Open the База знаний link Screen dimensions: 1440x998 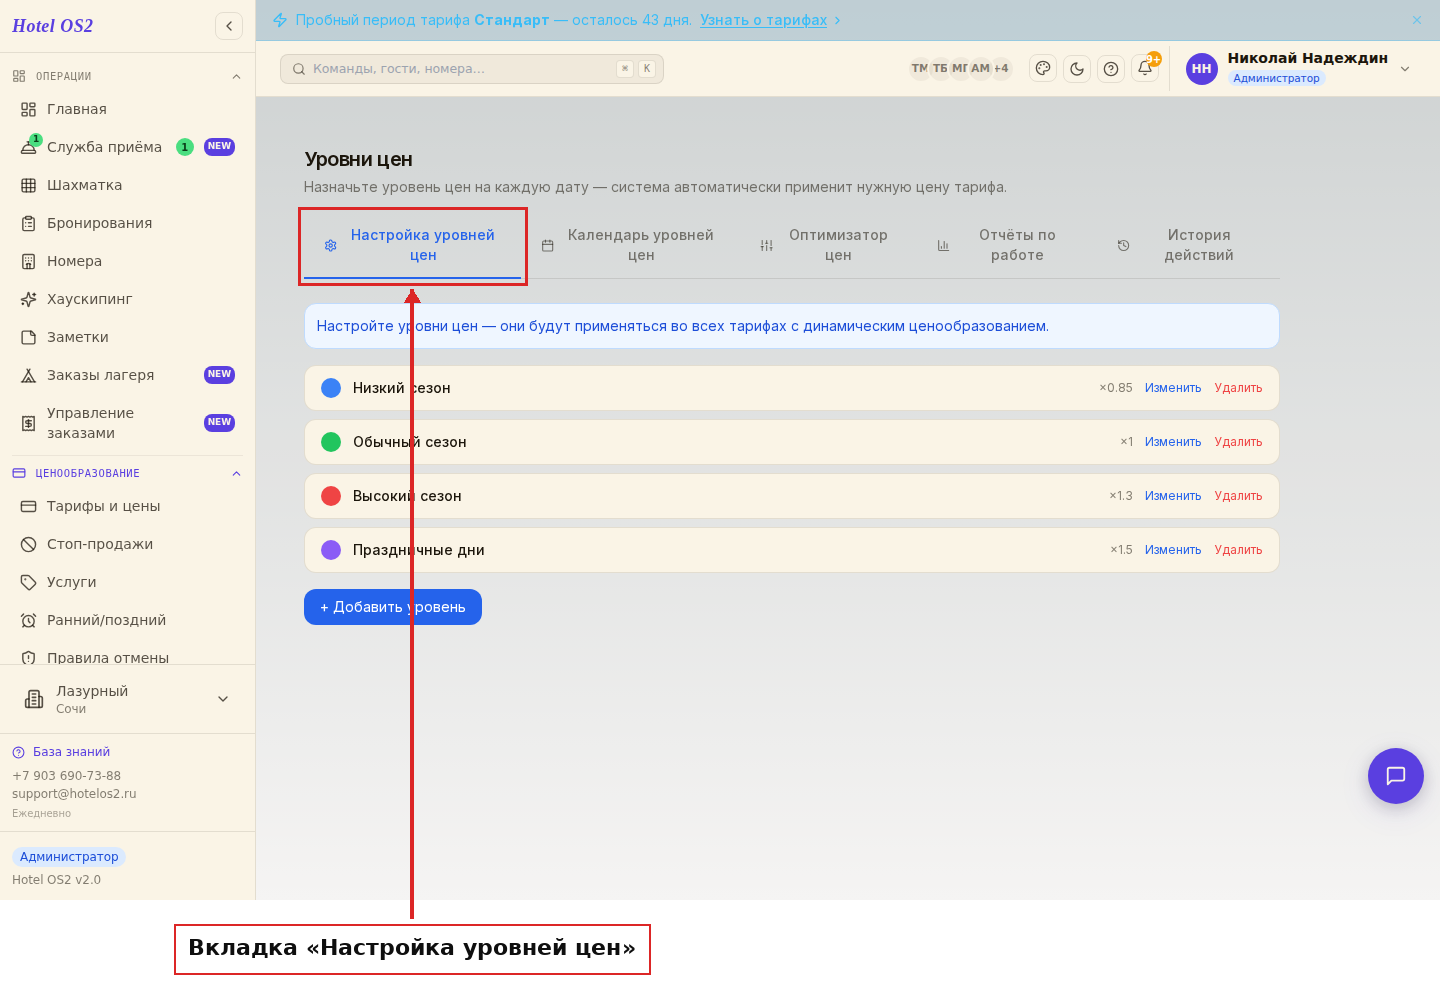pyautogui.click(x=61, y=752)
